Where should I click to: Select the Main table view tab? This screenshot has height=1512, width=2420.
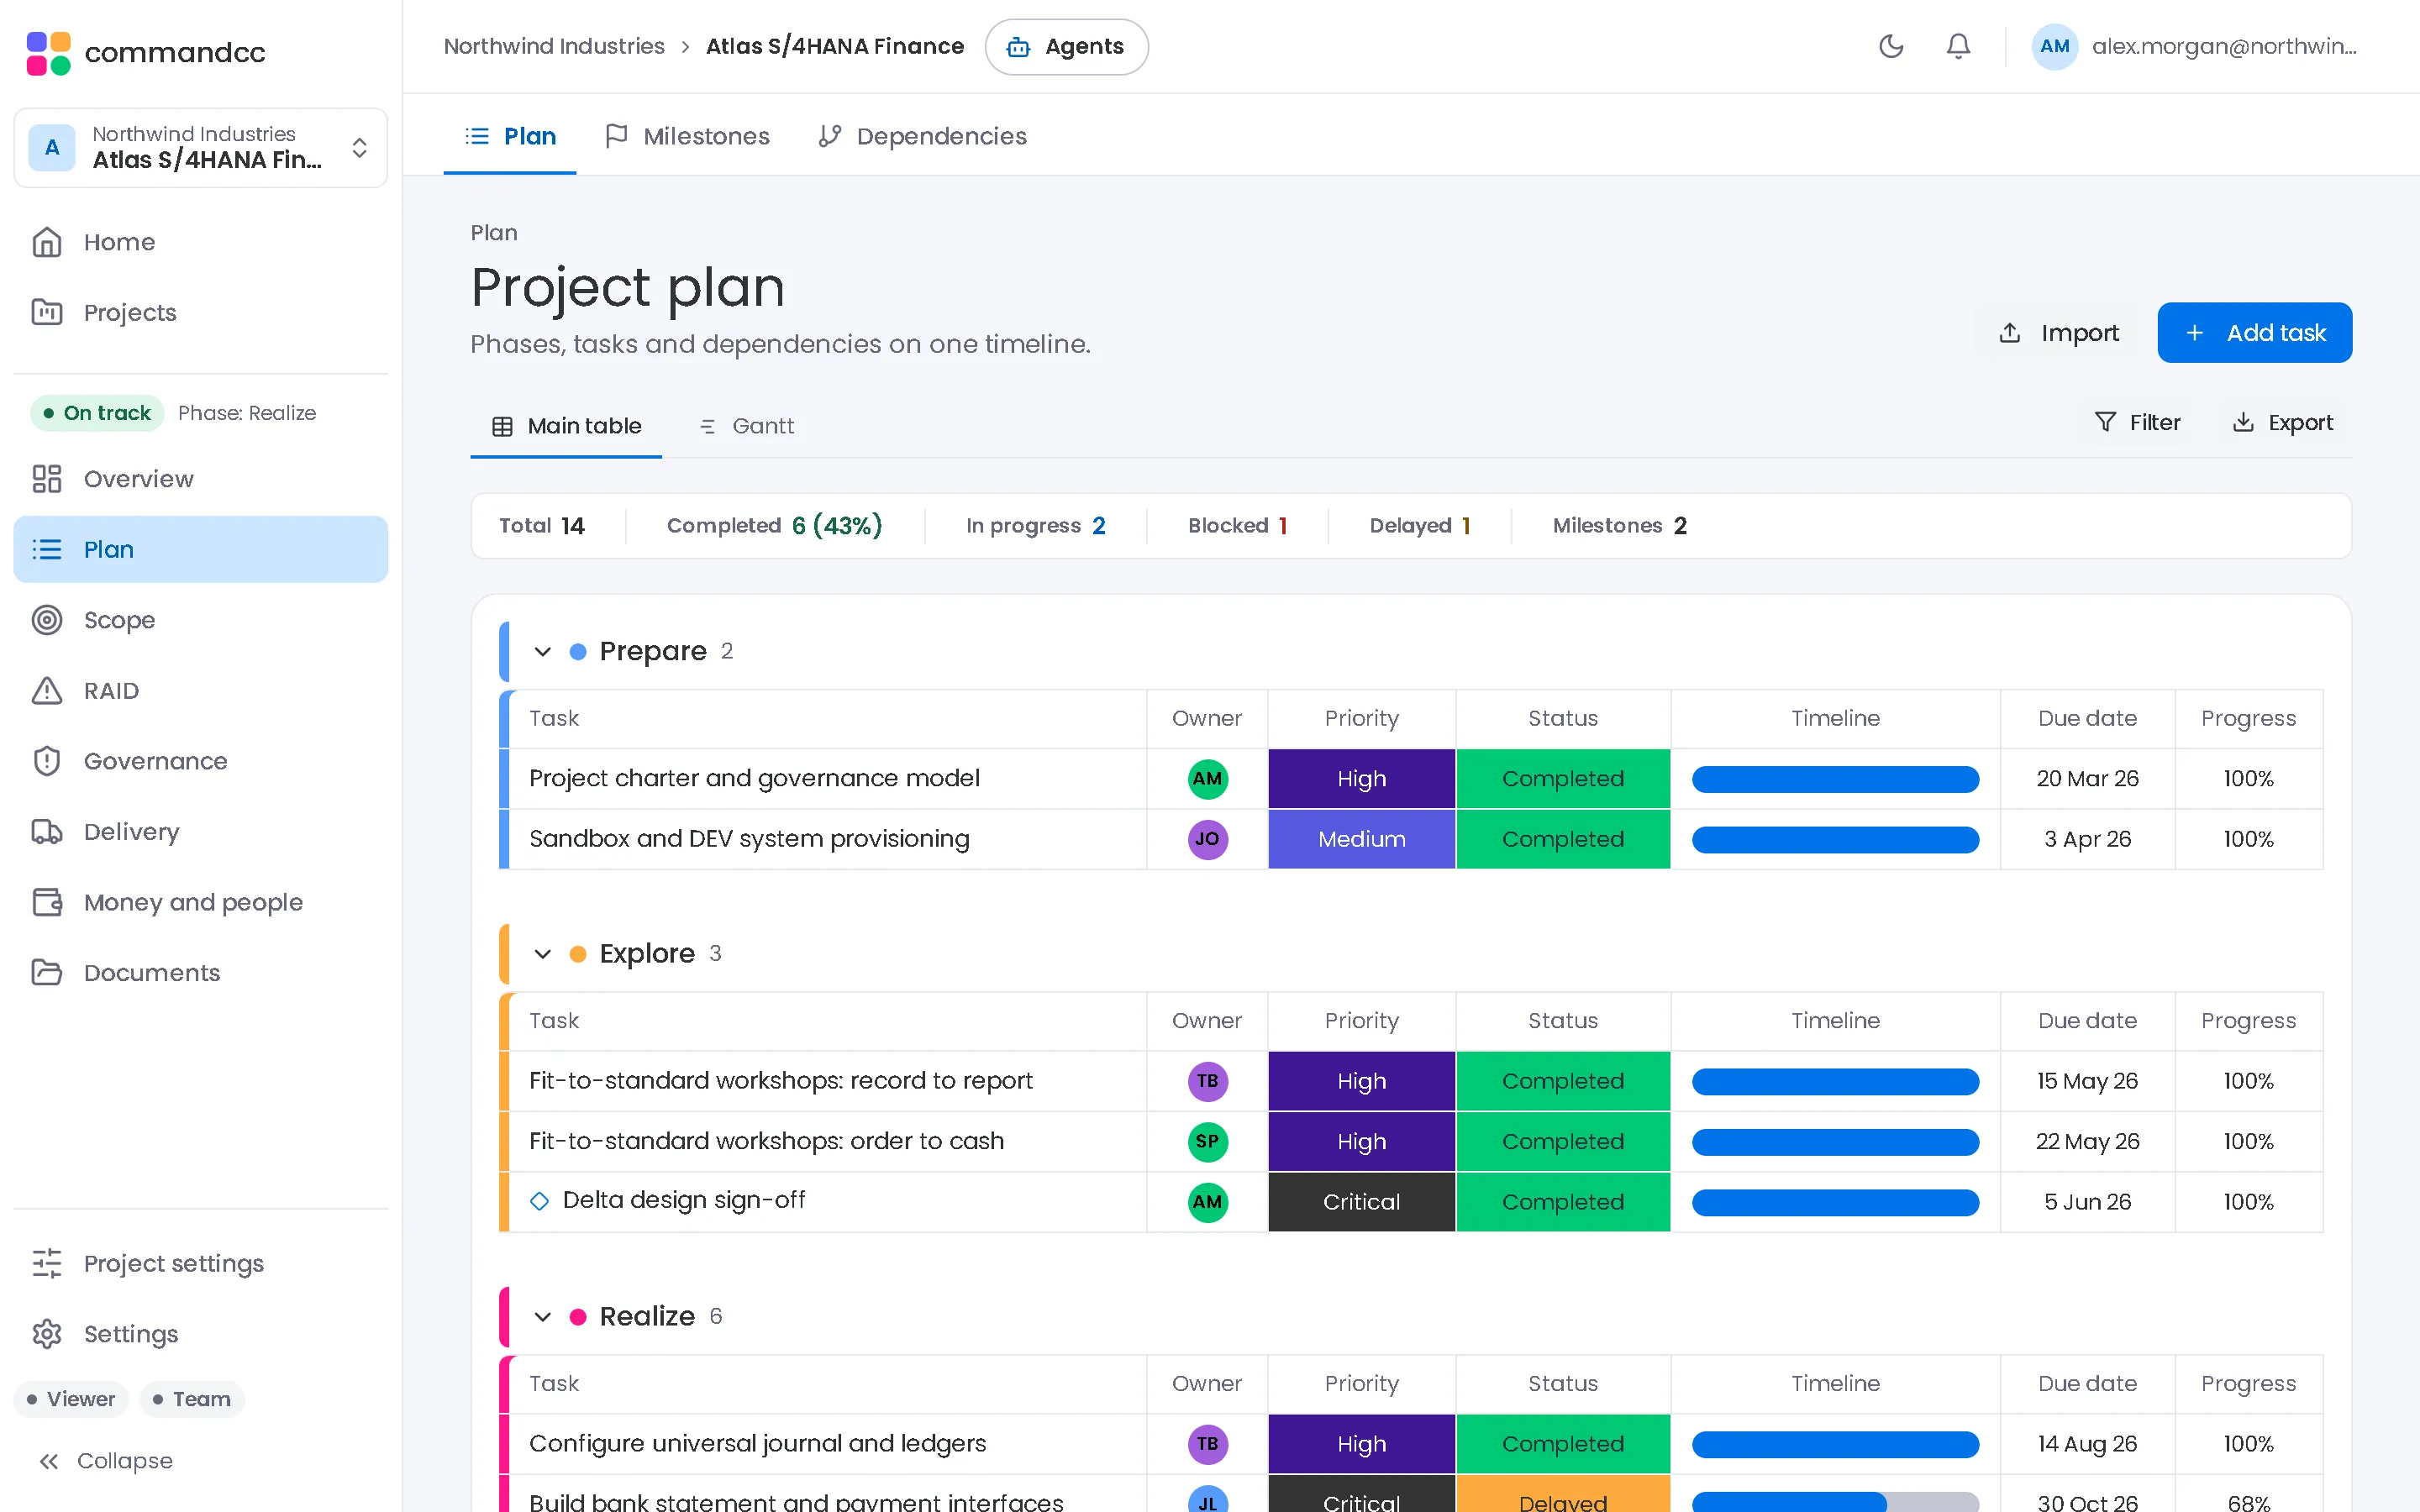pyautogui.click(x=566, y=426)
